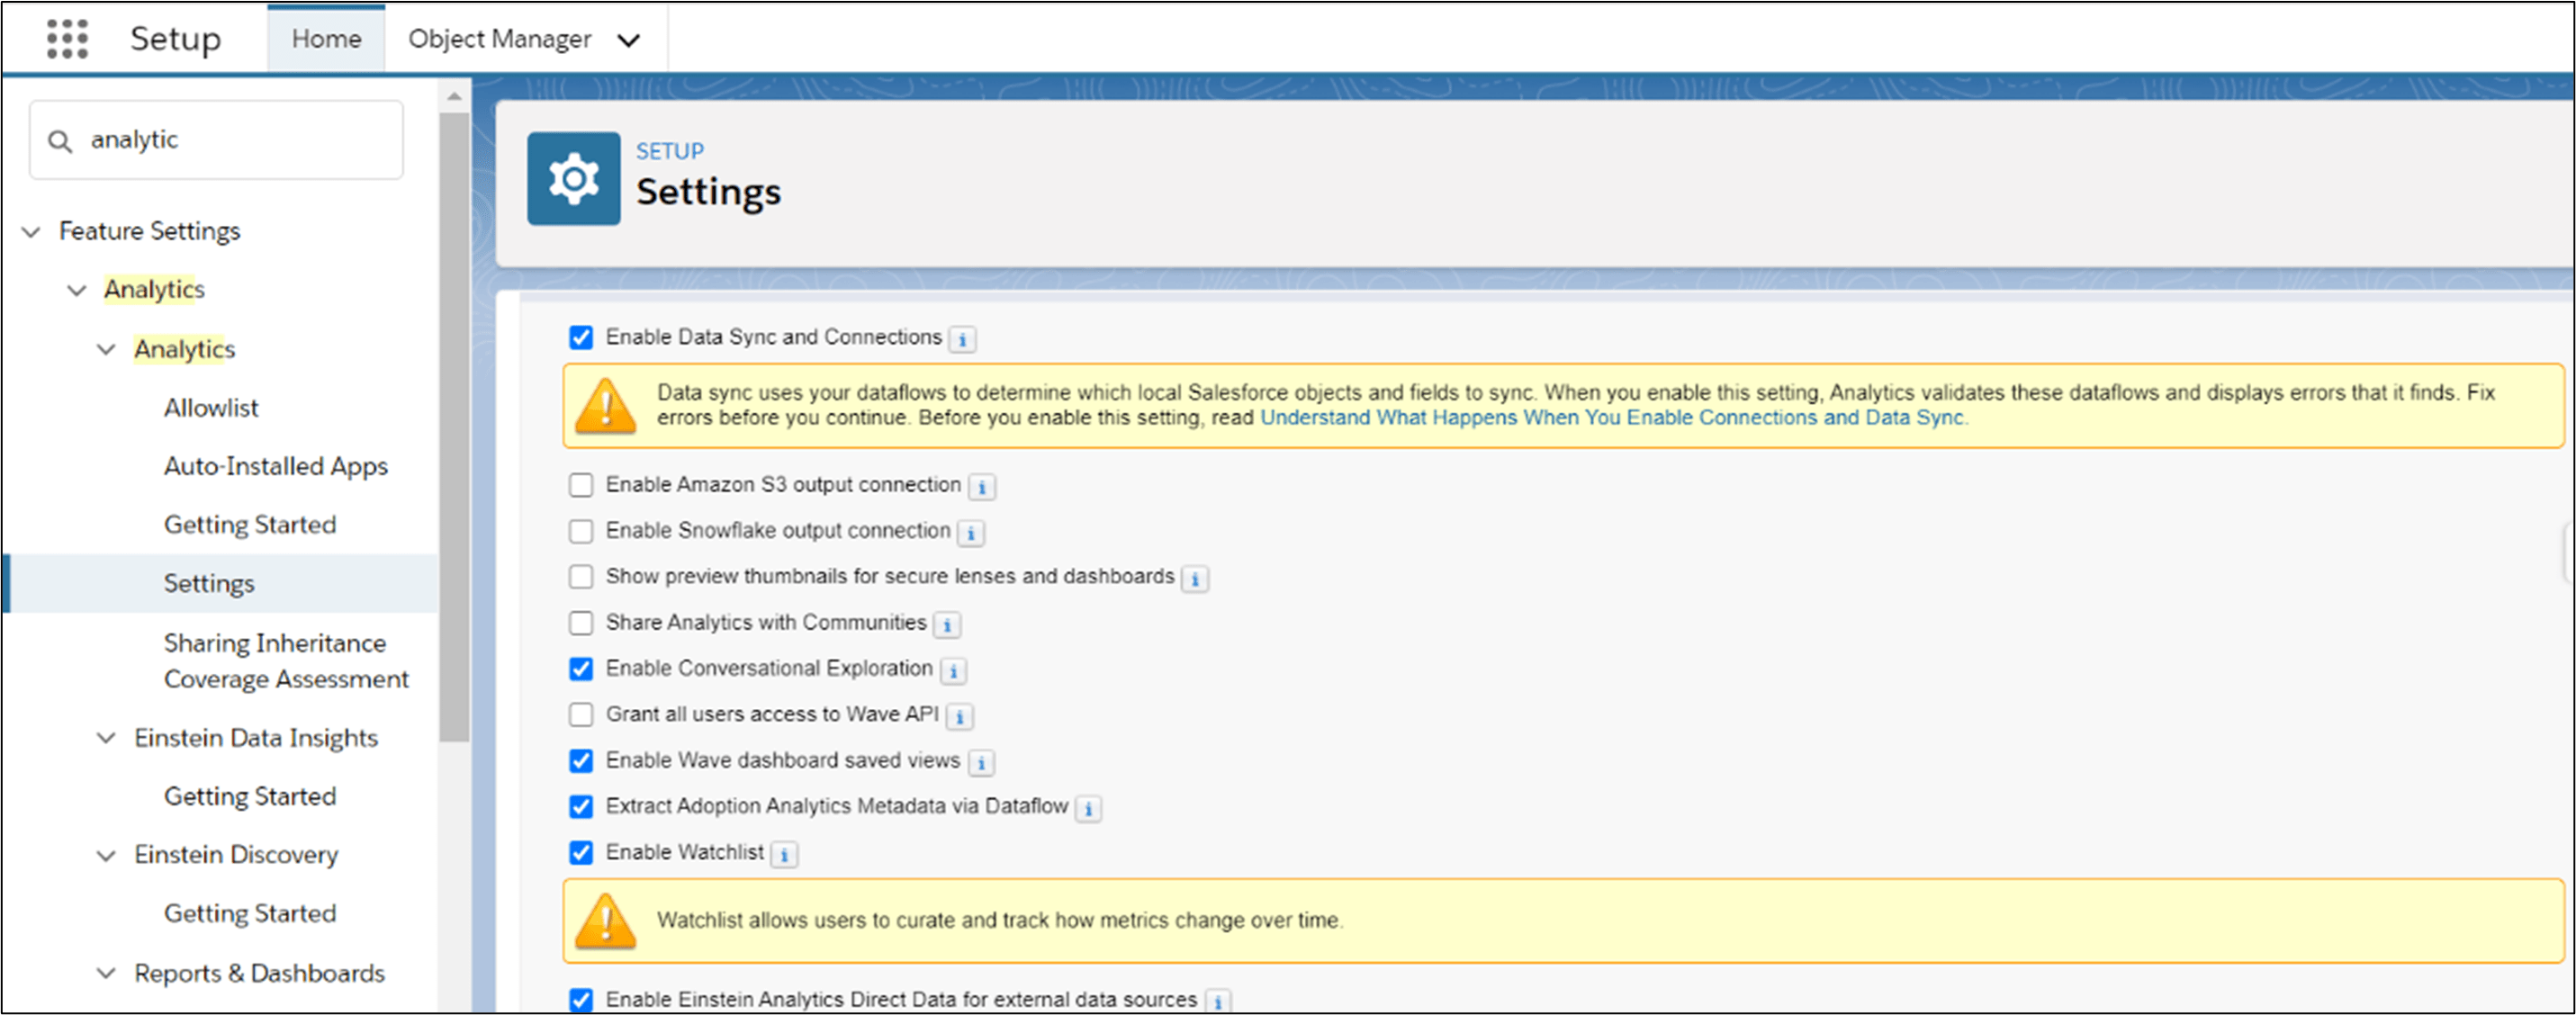Collapse the Feature Settings section
The width and height of the screenshot is (2576, 1015).
coord(31,232)
